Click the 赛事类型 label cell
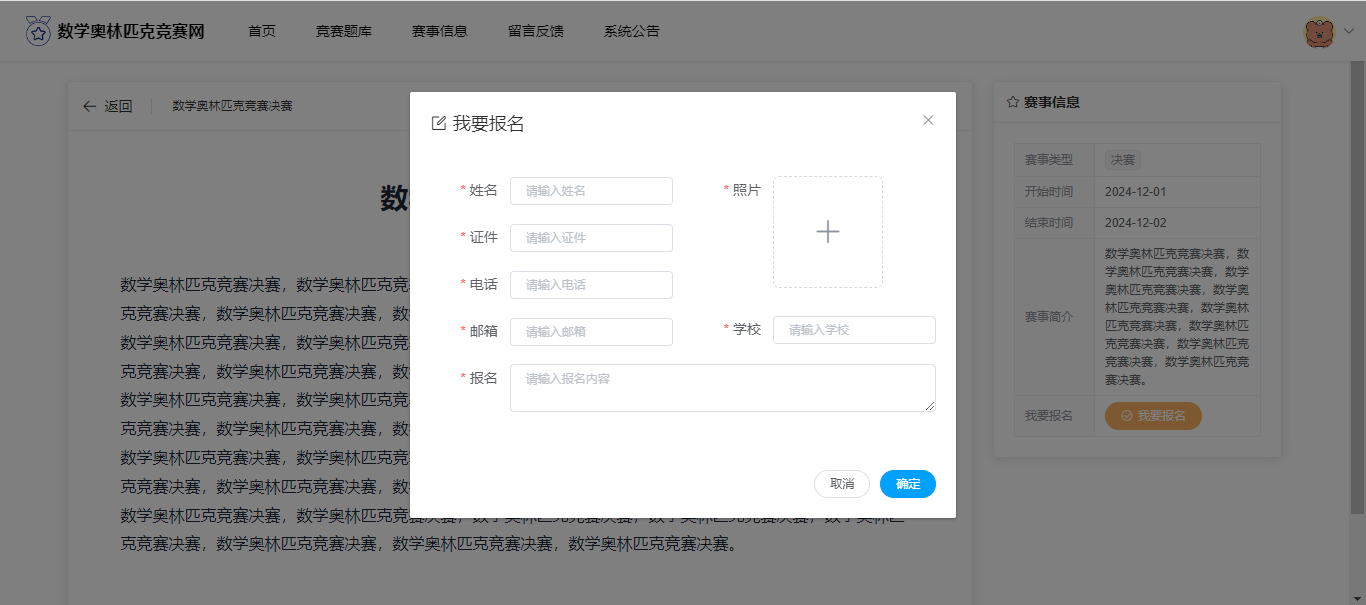Image resolution: width=1366 pixels, height=605 pixels. click(1054, 160)
